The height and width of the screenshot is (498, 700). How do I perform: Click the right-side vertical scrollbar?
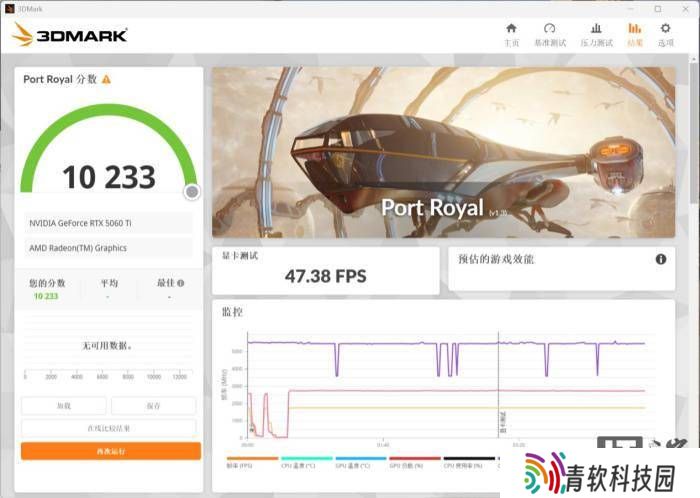(693, 134)
